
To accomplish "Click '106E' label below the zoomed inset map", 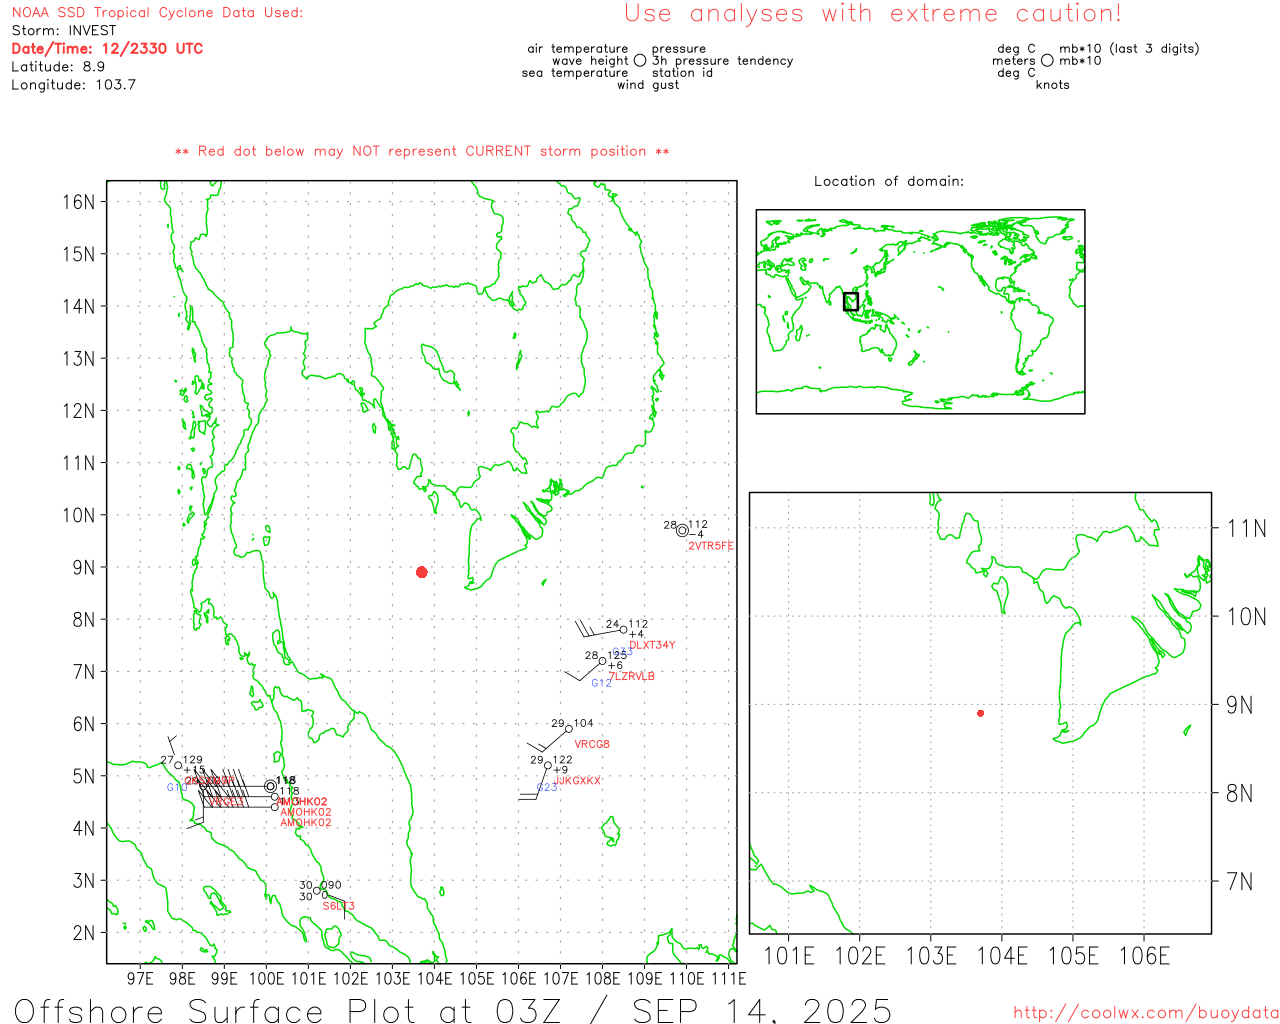I will point(1144,956).
